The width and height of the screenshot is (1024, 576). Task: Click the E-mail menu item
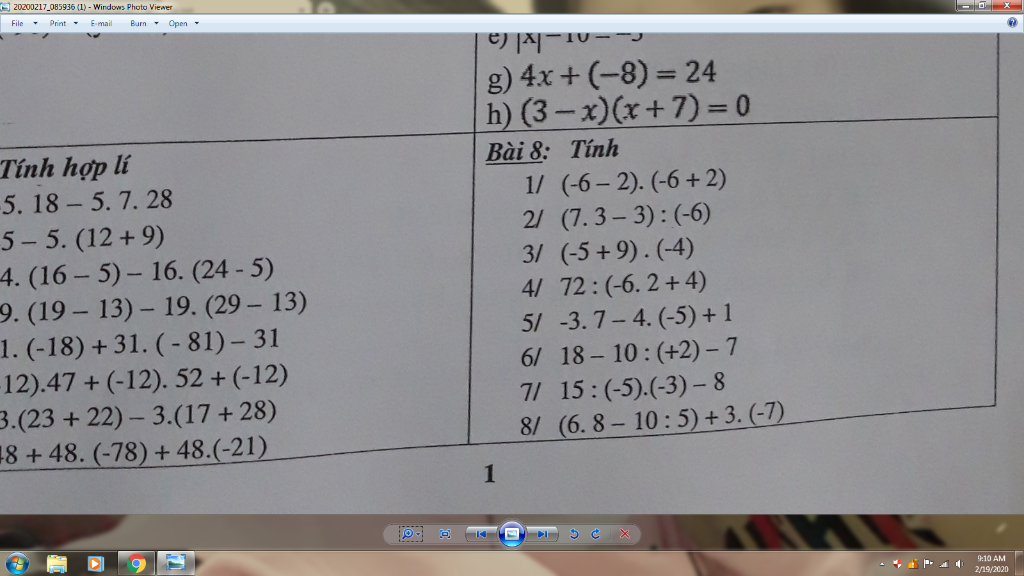tap(101, 23)
